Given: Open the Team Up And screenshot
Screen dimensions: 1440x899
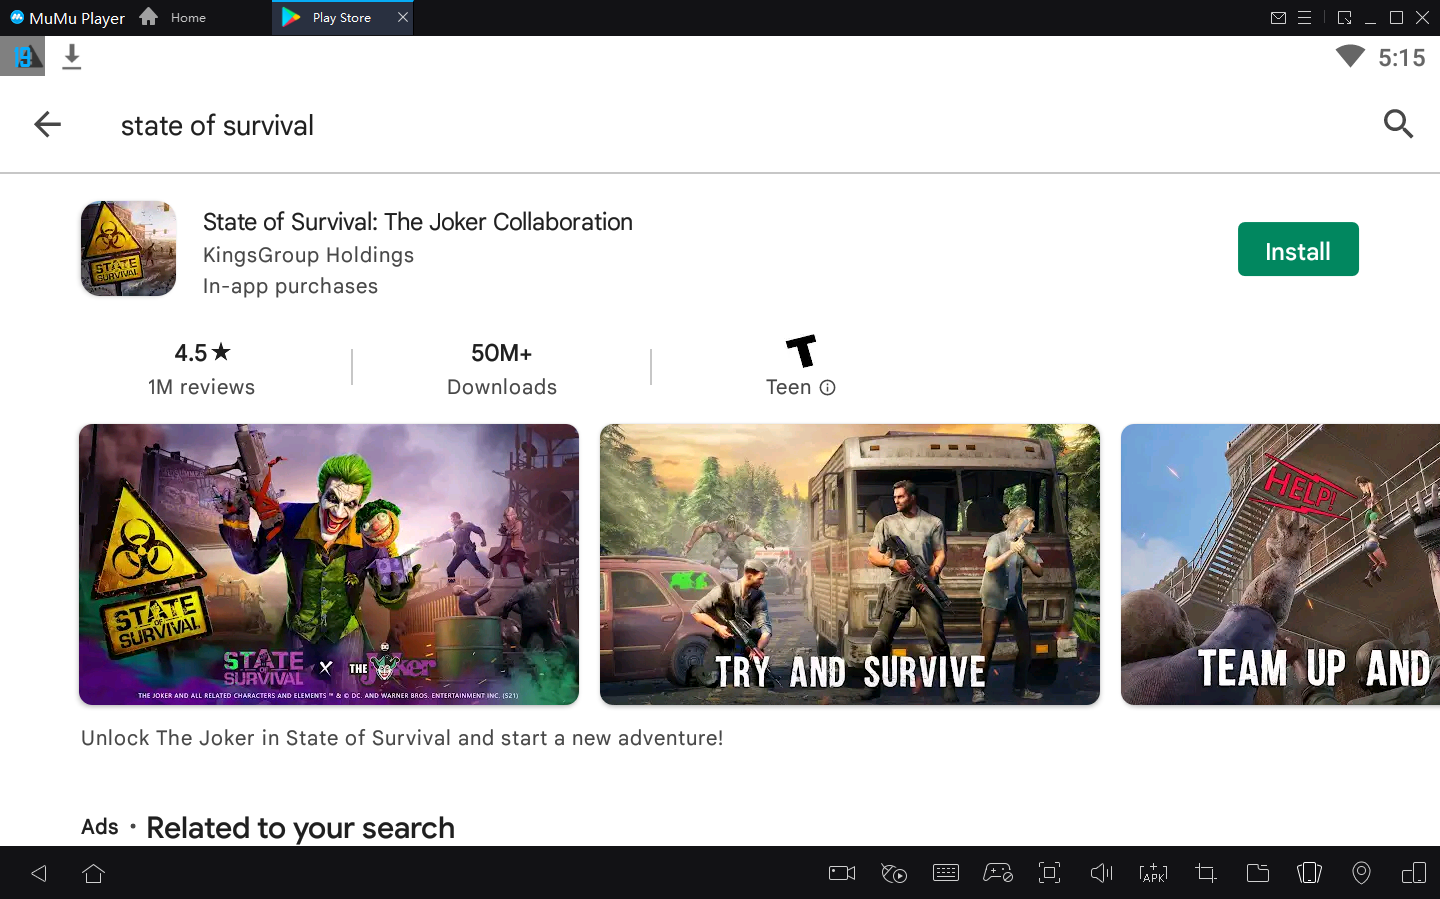Looking at the screenshot, I should 1280,564.
